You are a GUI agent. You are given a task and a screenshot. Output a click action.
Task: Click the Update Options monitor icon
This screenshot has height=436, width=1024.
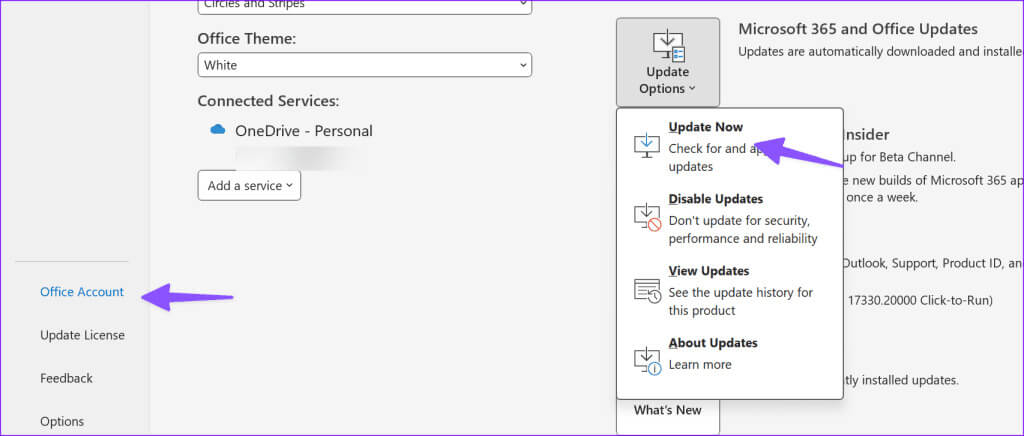pyautogui.click(x=668, y=47)
